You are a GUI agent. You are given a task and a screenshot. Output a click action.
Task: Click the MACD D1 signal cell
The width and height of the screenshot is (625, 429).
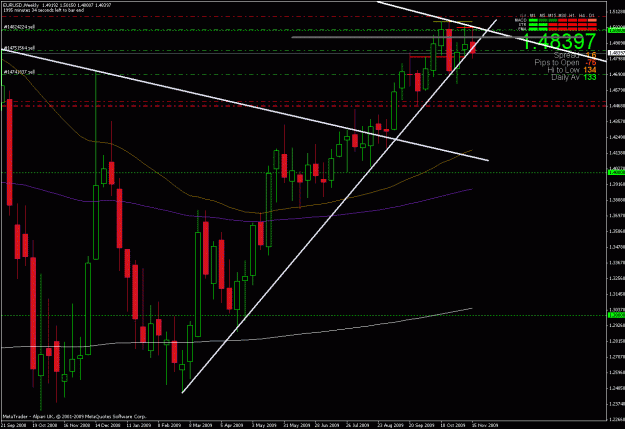[x=592, y=20]
